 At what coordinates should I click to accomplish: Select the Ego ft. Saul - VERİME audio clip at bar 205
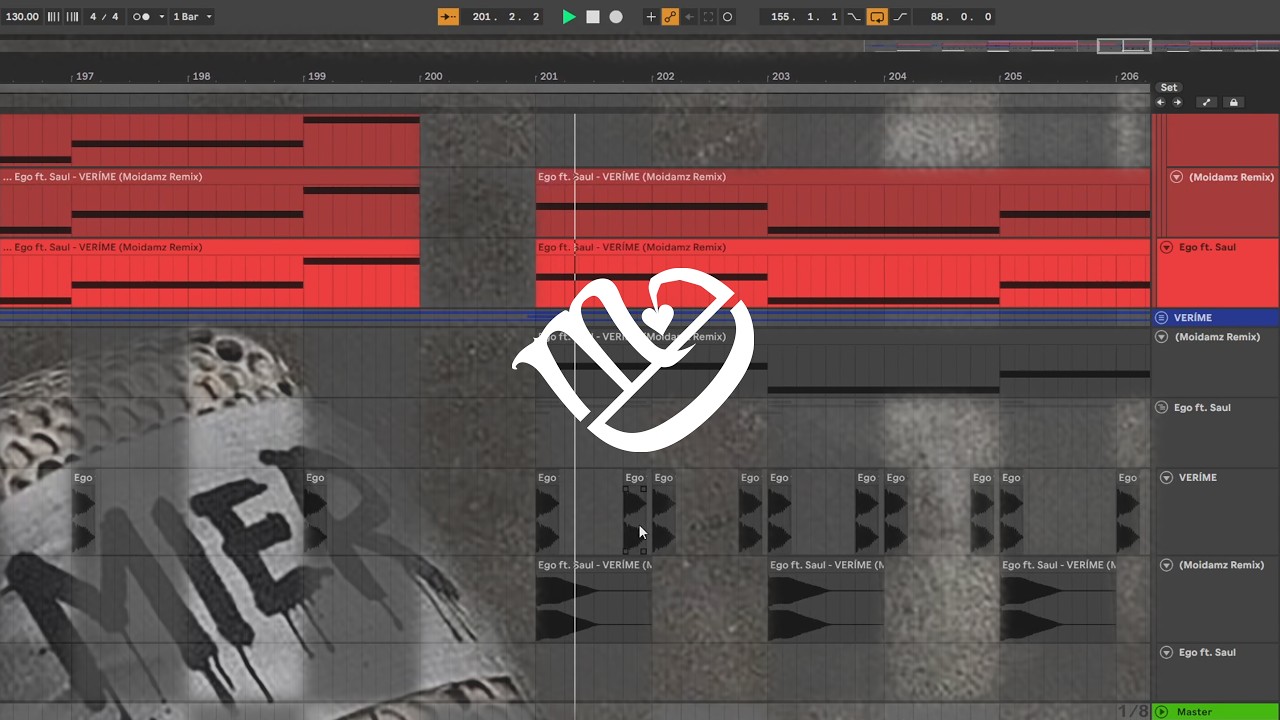pos(1058,600)
